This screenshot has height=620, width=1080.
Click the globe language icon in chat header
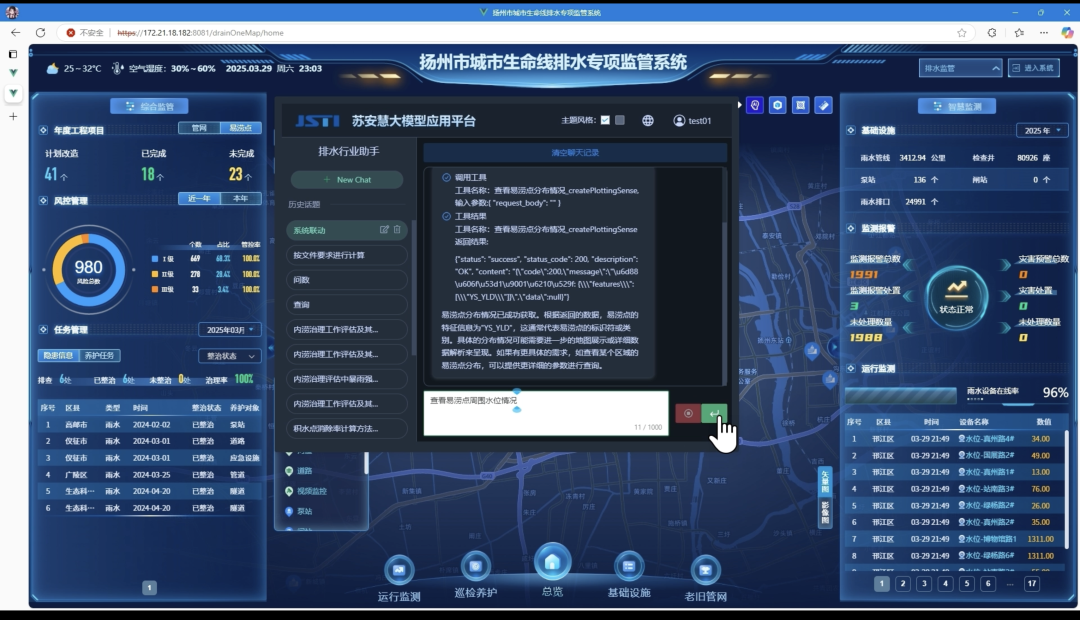point(648,121)
